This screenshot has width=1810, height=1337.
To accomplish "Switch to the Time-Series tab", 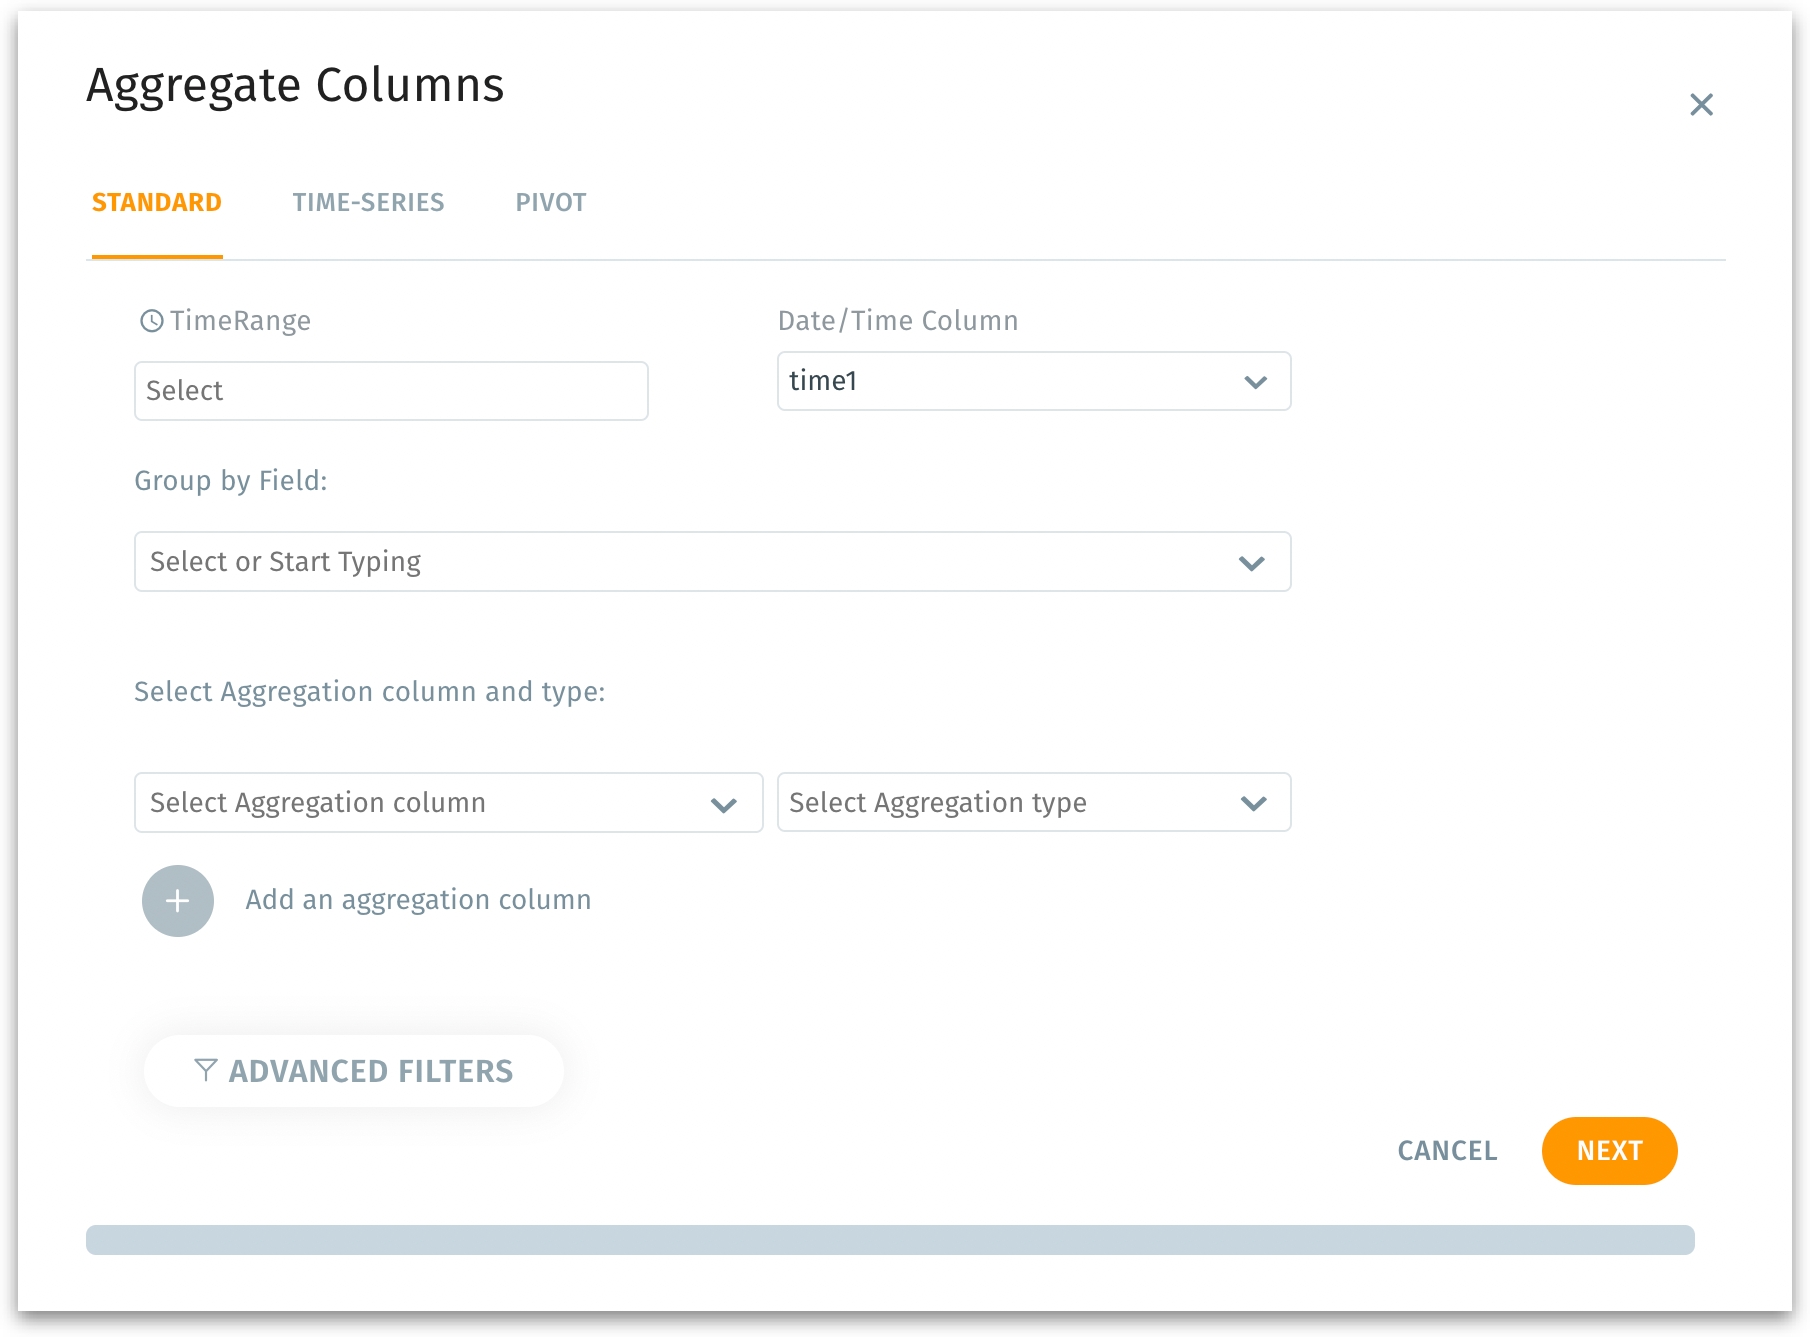I will (368, 203).
